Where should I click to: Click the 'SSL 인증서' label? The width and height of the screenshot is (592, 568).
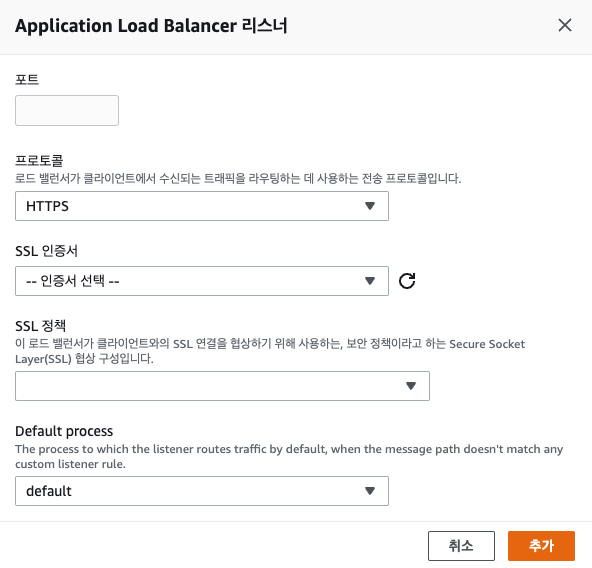click(46, 251)
